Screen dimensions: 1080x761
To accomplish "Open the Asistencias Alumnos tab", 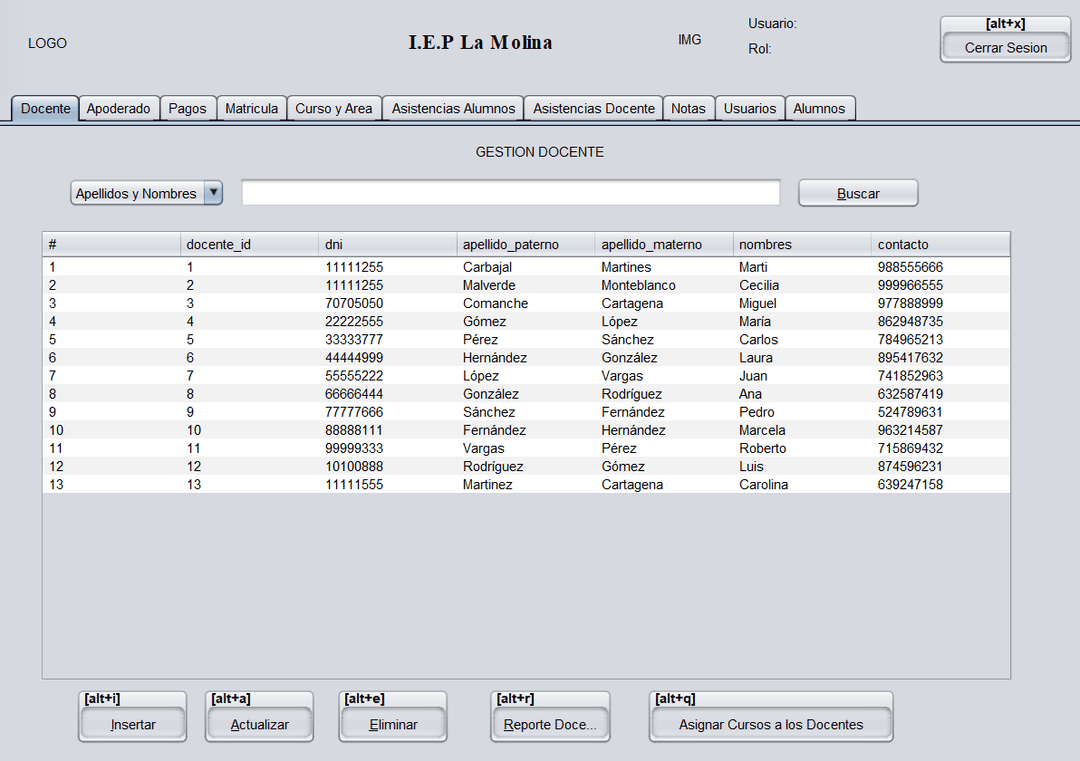I will (452, 108).
